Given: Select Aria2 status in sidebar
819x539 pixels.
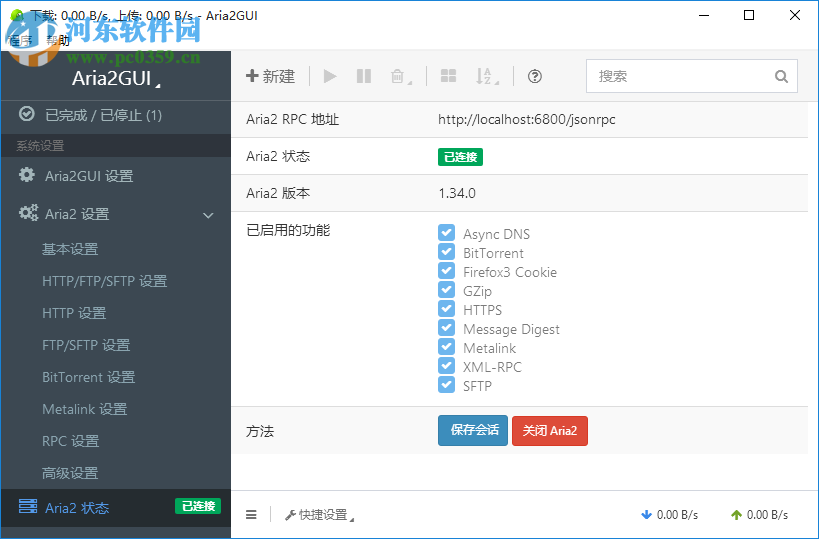Looking at the screenshot, I should 116,507.
